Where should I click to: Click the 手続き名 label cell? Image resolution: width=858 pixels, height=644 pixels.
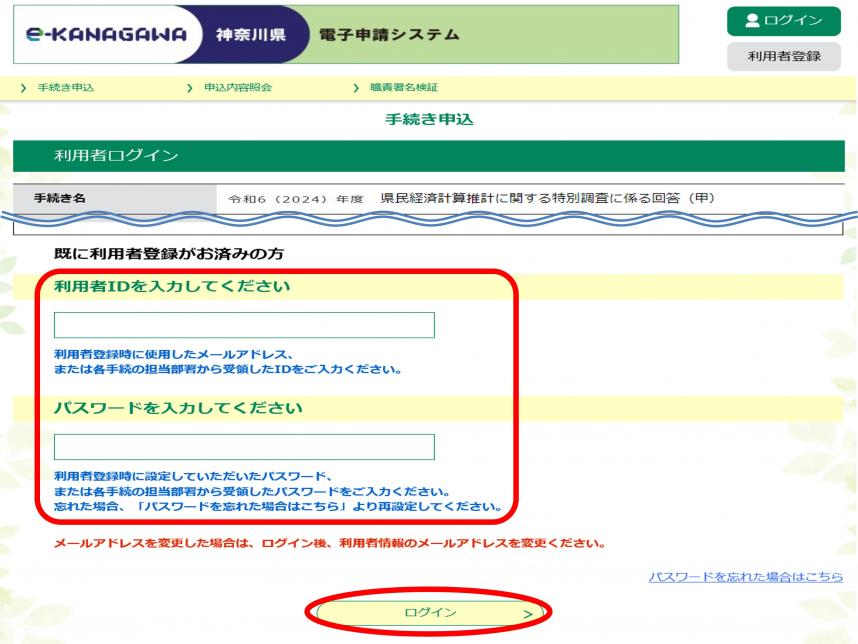tap(60, 198)
